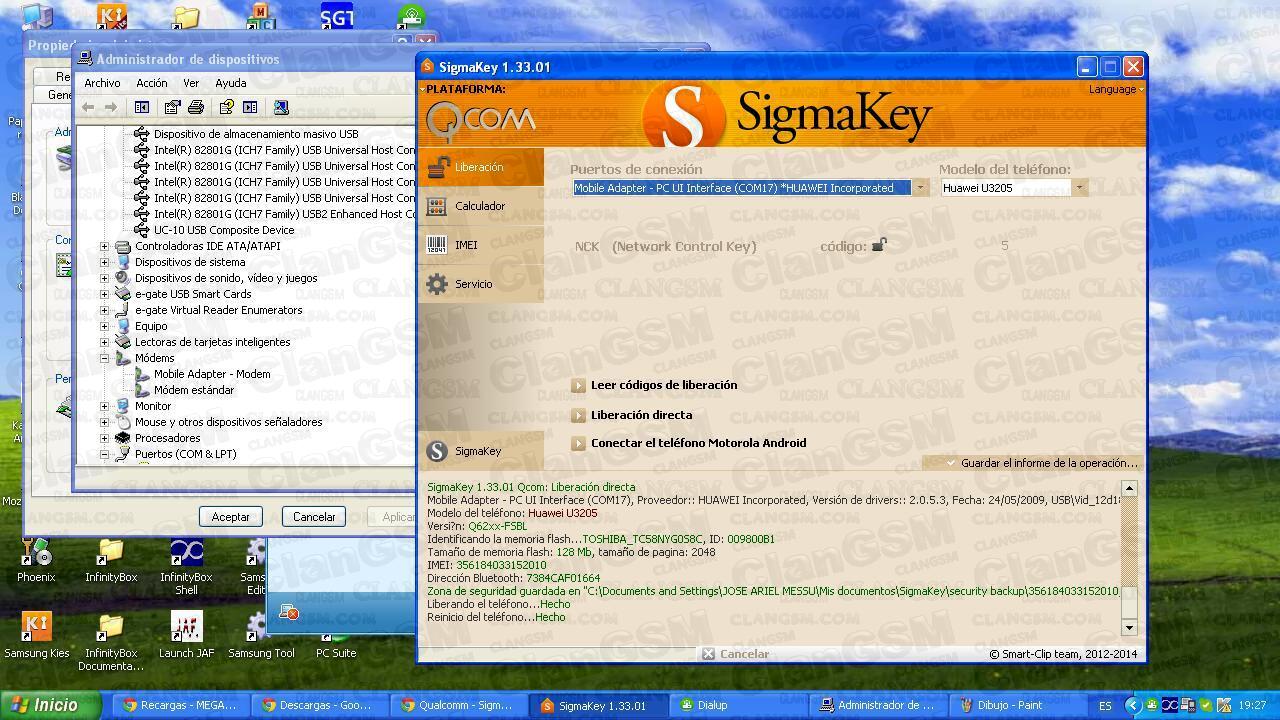Collapse Puertos (COM & LPT) node
Image resolution: width=1280 pixels, height=720 pixels.
(x=104, y=454)
